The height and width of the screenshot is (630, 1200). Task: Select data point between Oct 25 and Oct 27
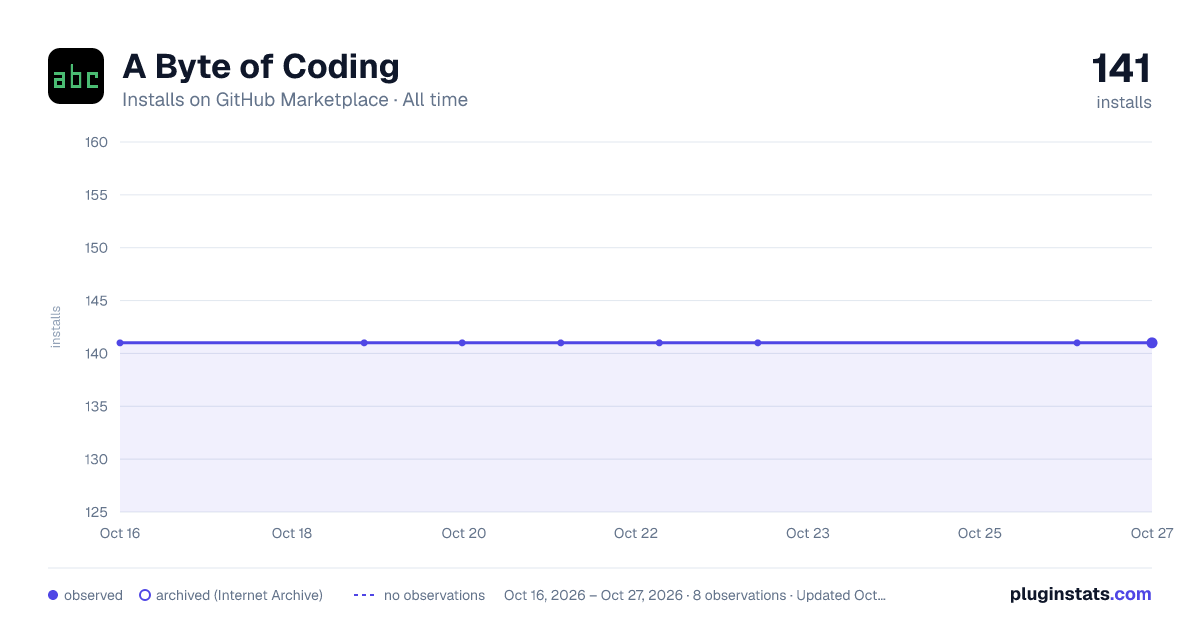tap(1077, 343)
